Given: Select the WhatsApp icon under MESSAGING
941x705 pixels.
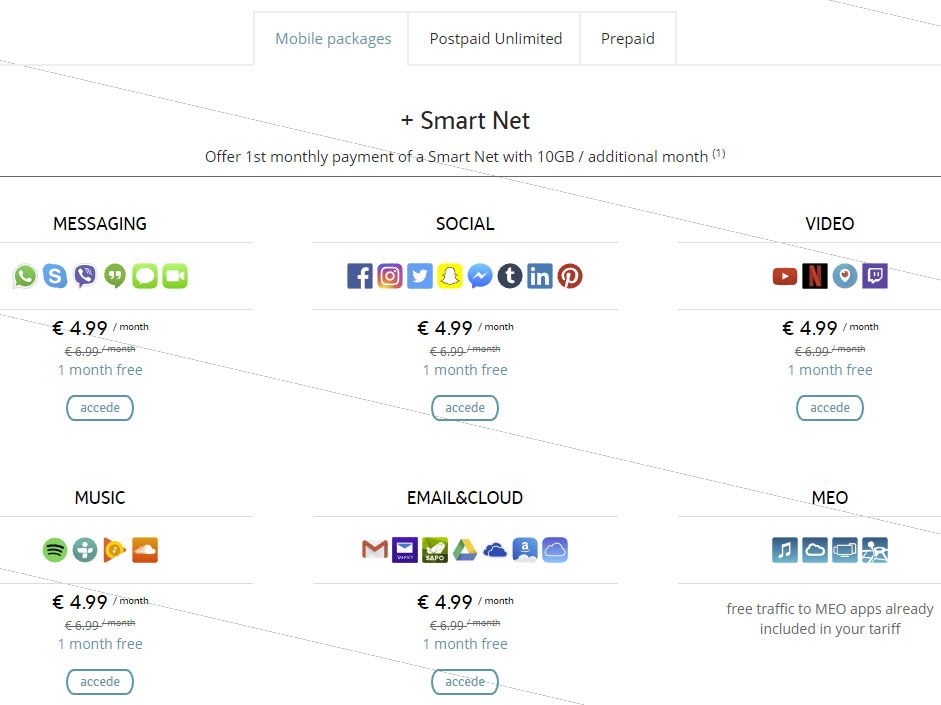Looking at the screenshot, I should [24, 276].
